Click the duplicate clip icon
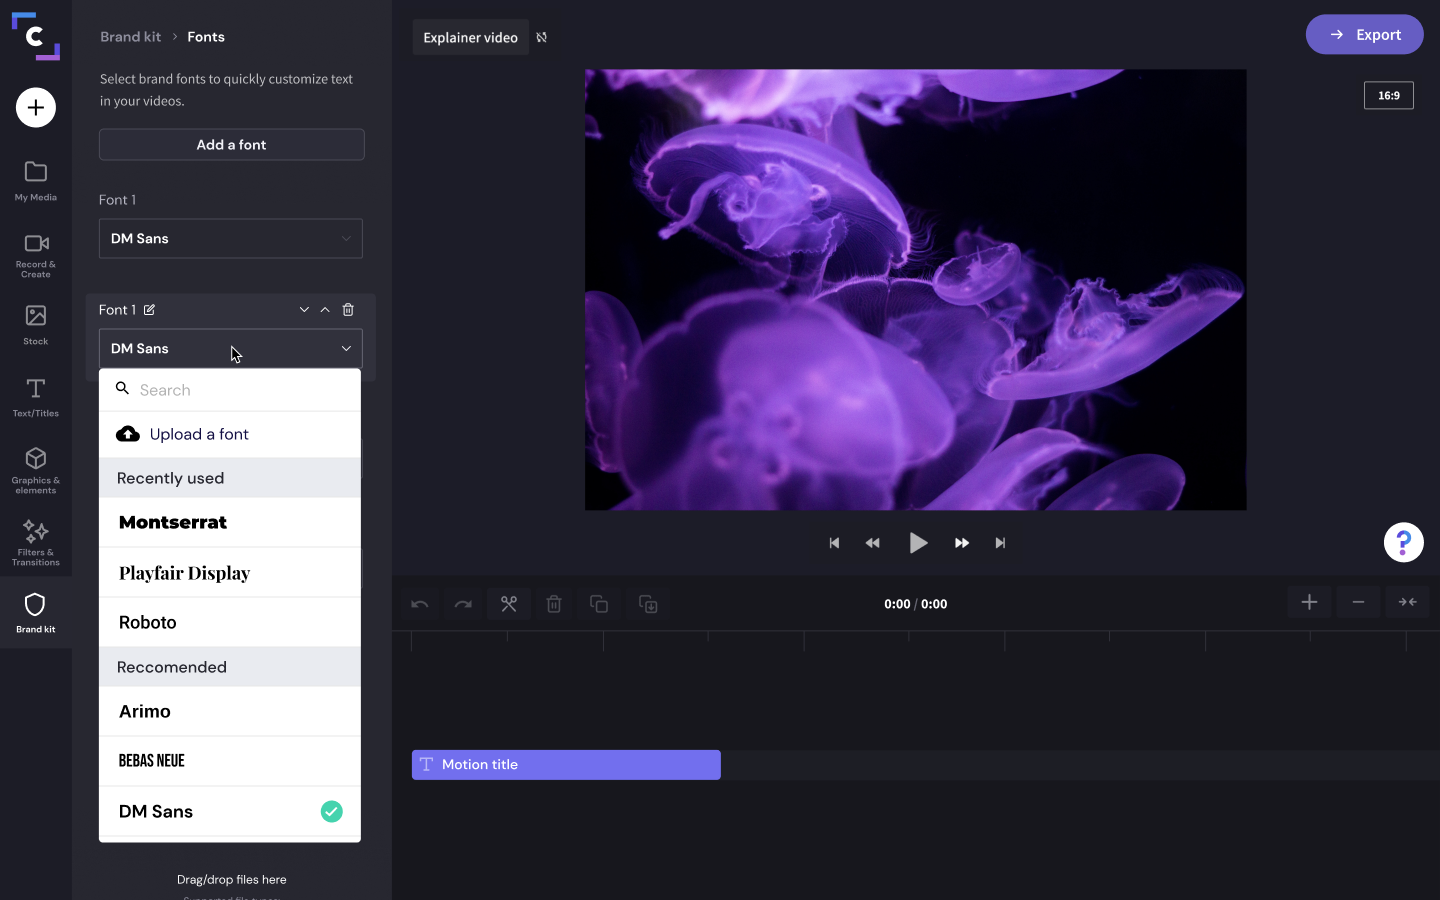Image resolution: width=1440 pixels, height=900 pixels. click(599, 604)
